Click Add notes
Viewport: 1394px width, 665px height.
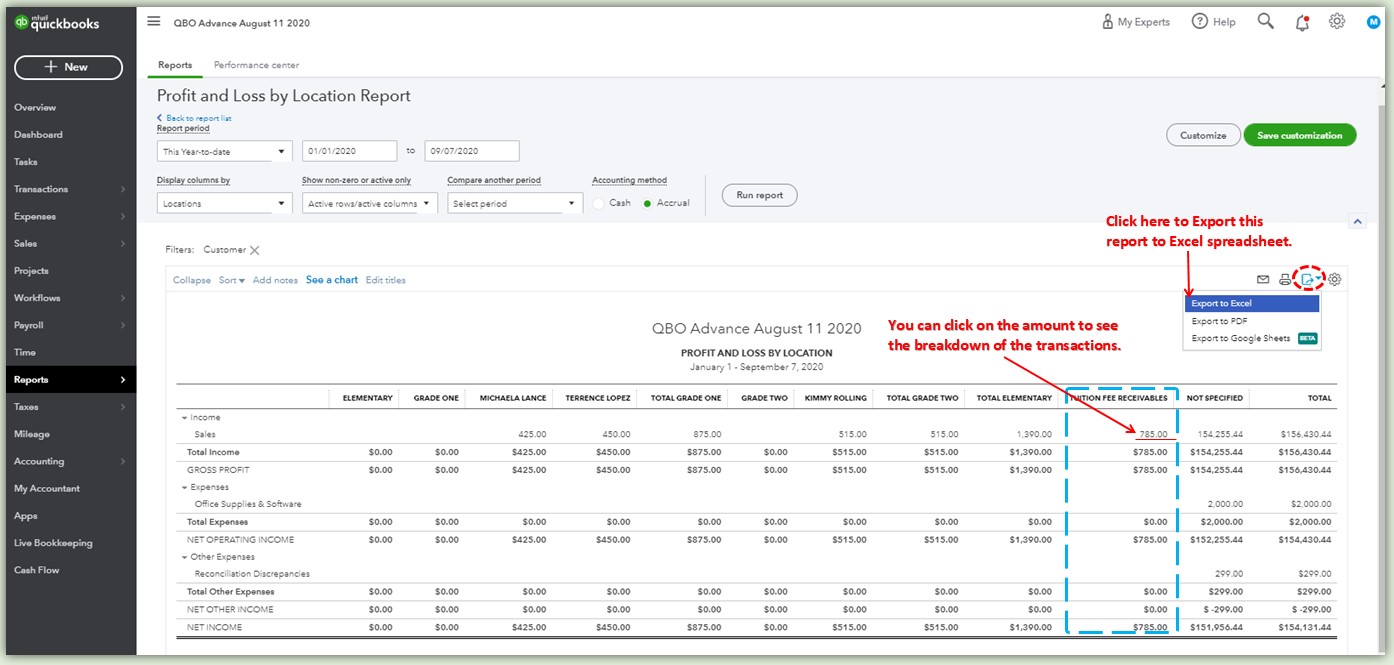click(275, 280)
